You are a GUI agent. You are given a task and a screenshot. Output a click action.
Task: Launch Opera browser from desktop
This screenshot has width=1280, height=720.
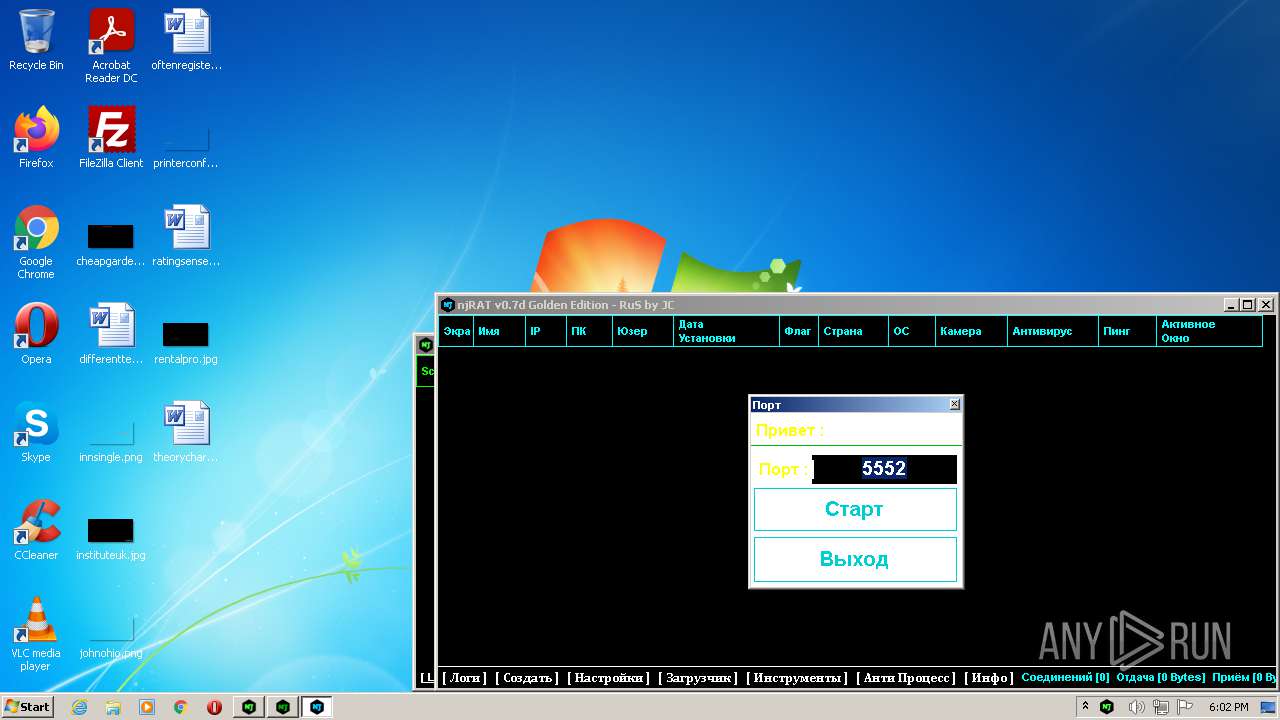(x=36, y=334)
